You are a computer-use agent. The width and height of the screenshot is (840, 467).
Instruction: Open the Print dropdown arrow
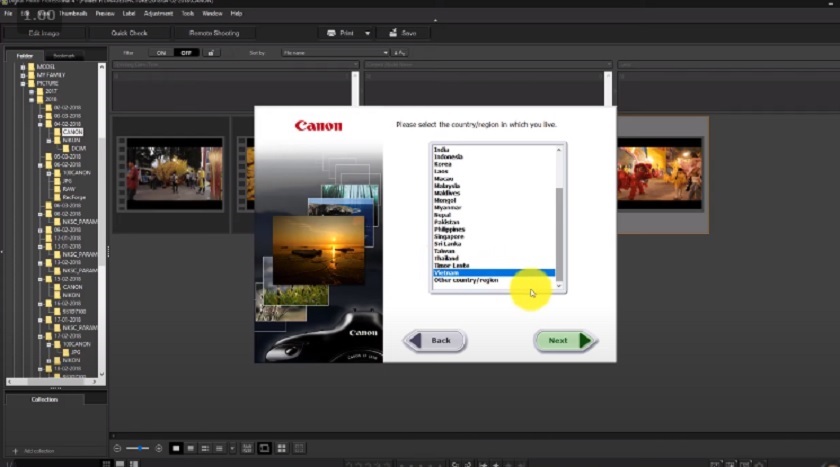tap(368, 33)
